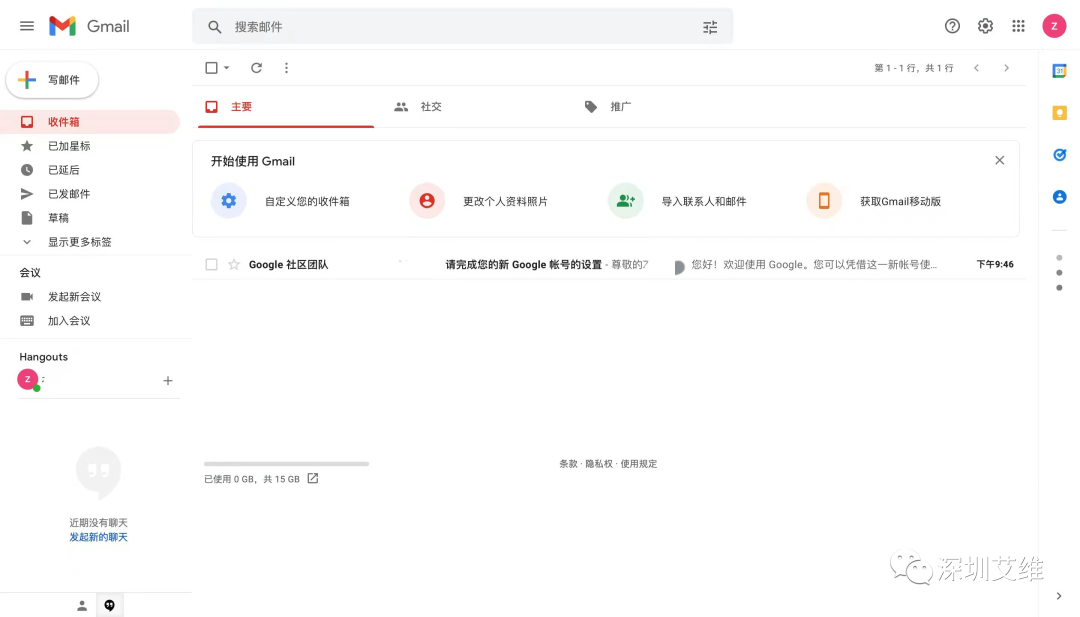The width and height of the screenshot is (1080, 617).
Task: Refresh the inbox
Action: pos(256,67)
